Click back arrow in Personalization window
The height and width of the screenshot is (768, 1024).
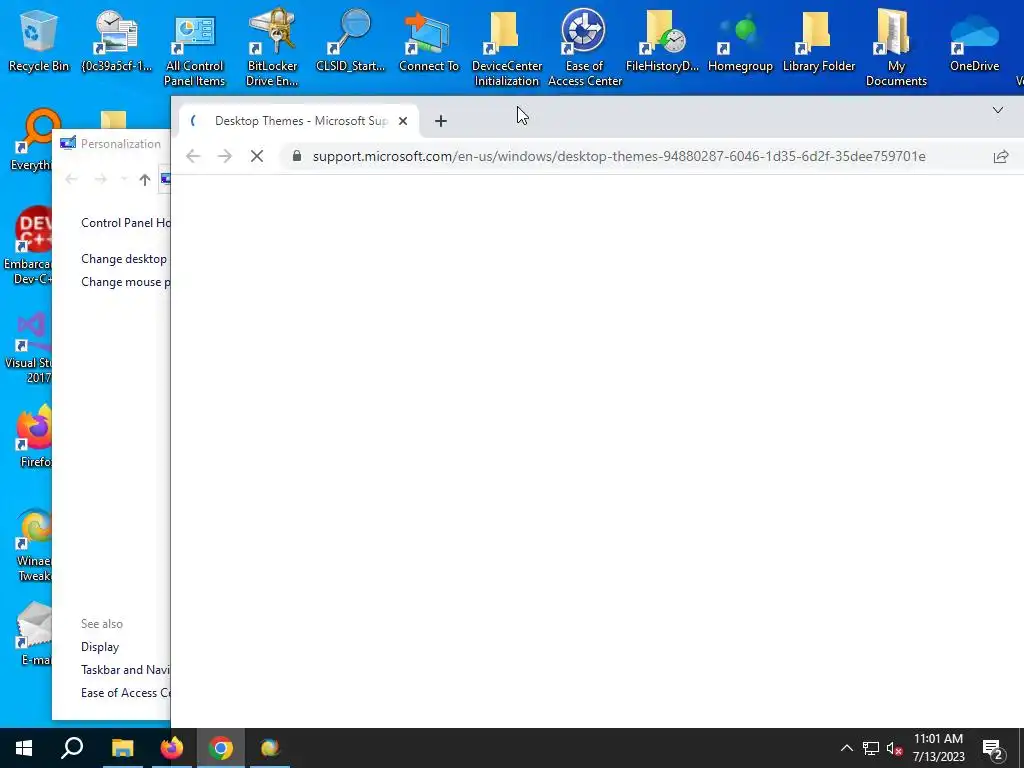pos(72,179)
